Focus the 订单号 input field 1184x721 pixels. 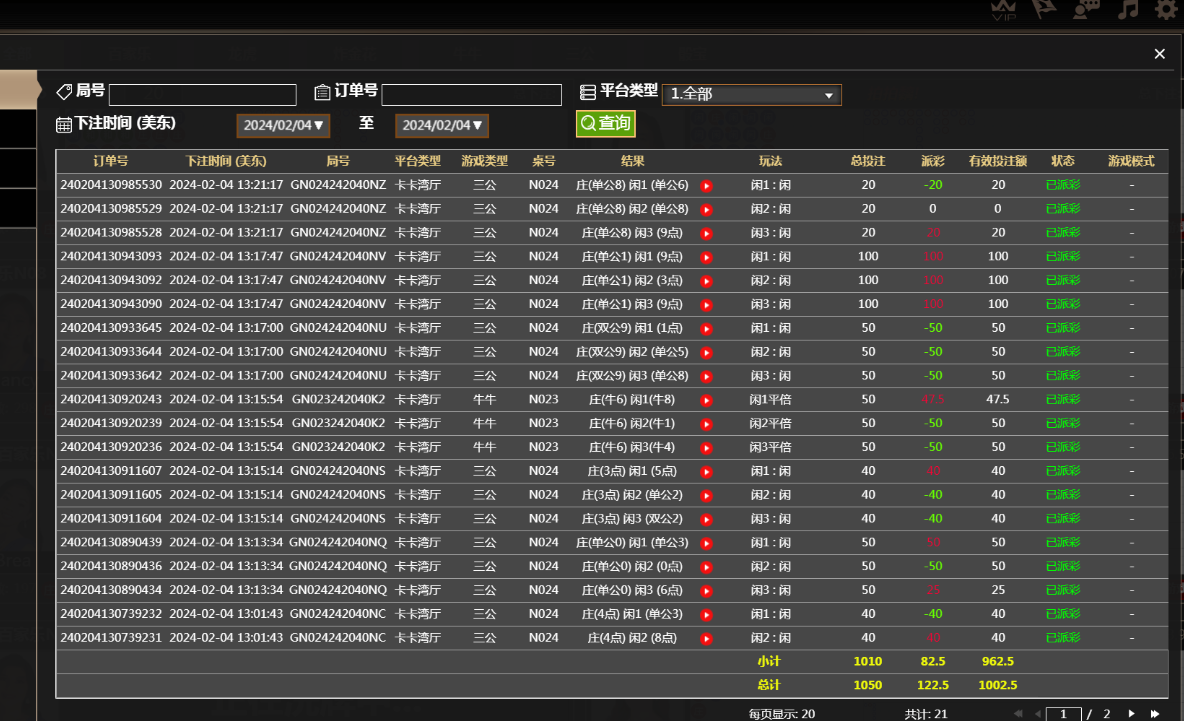coord(471,94)
